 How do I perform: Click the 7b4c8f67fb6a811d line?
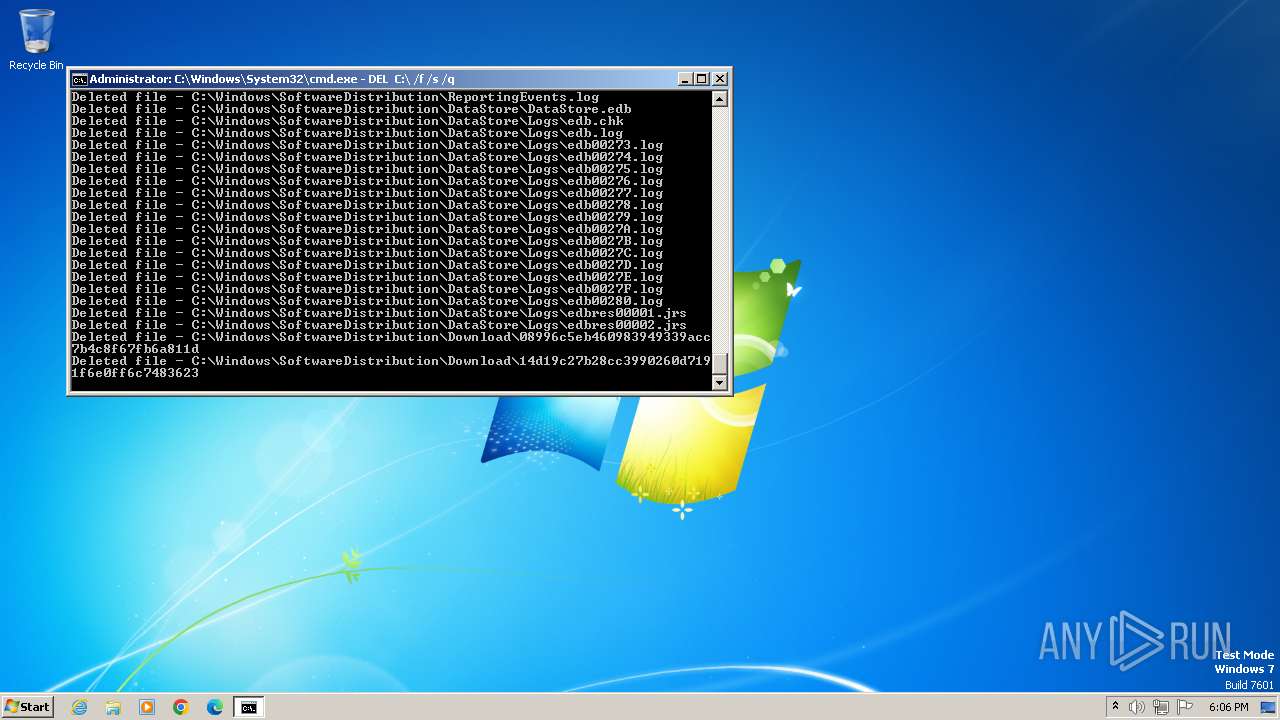click(135, 349)
